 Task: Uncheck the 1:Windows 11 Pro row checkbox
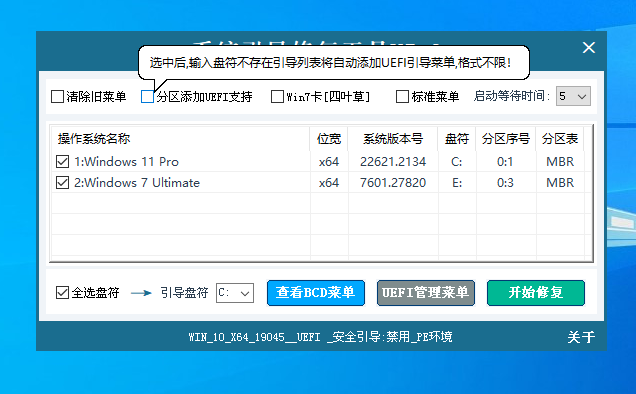[62, 161]
